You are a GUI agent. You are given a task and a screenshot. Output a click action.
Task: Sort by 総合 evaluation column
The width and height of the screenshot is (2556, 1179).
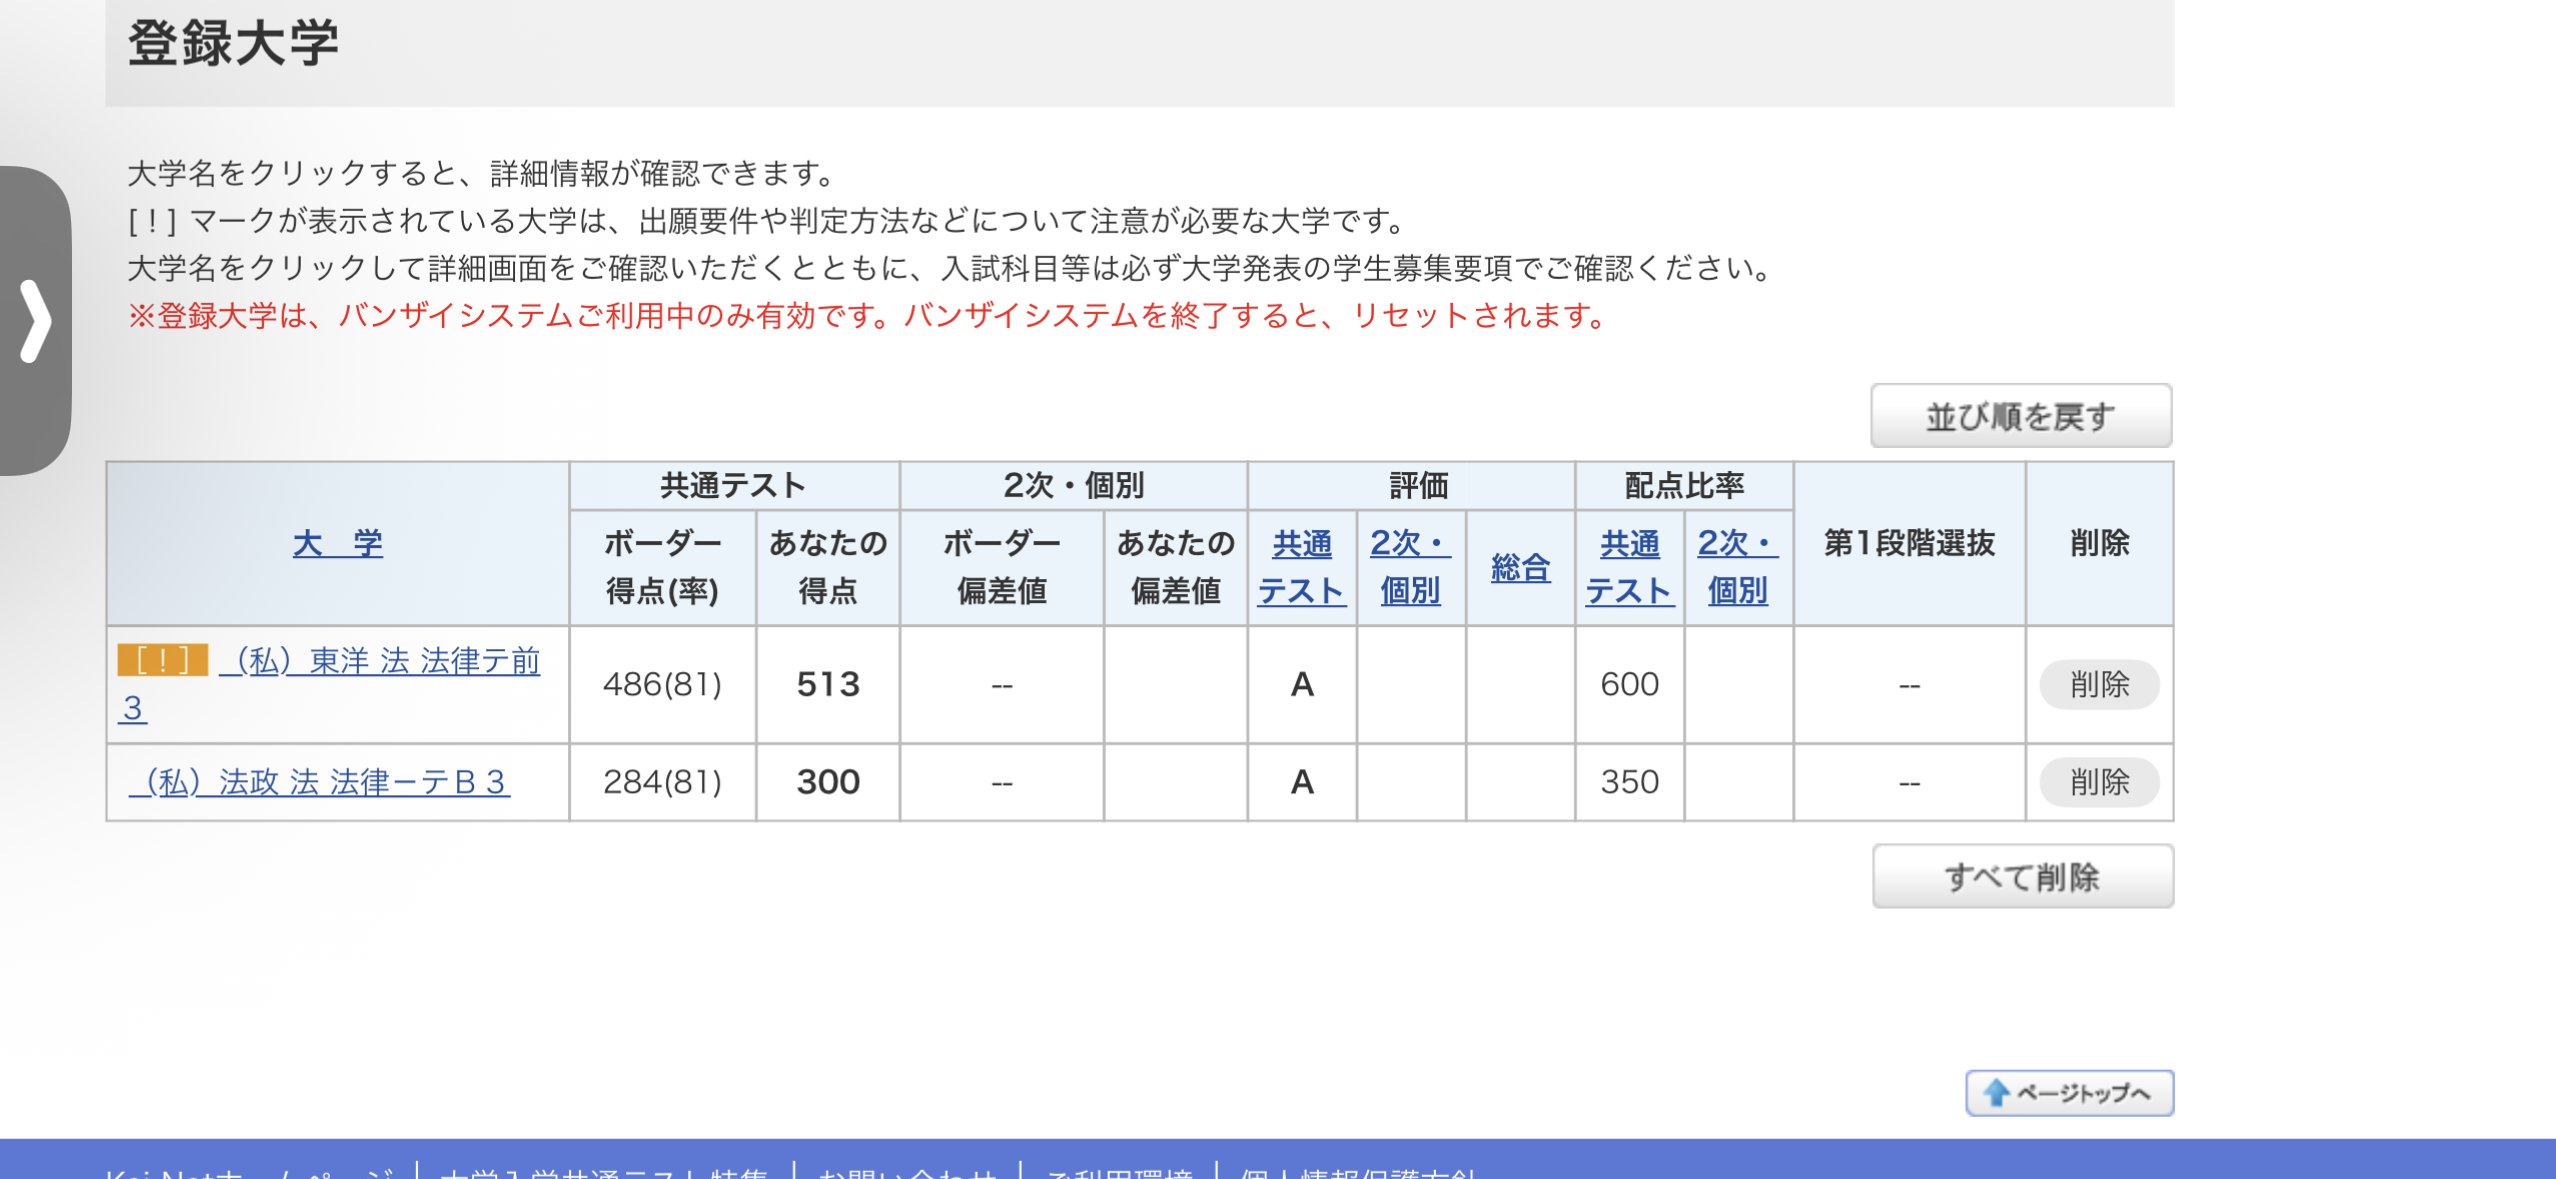[1520, 567]
